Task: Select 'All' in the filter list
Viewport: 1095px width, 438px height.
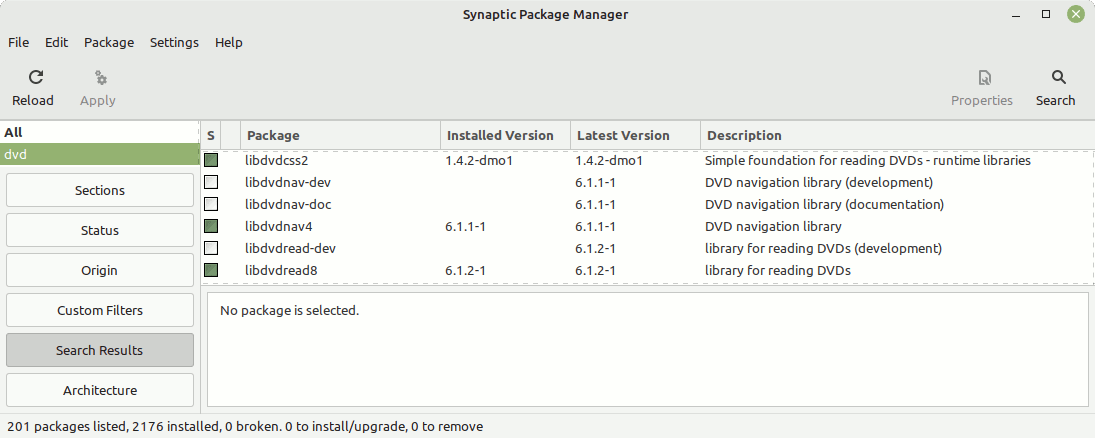Action: pyautogui.click(x=100, y=133)
